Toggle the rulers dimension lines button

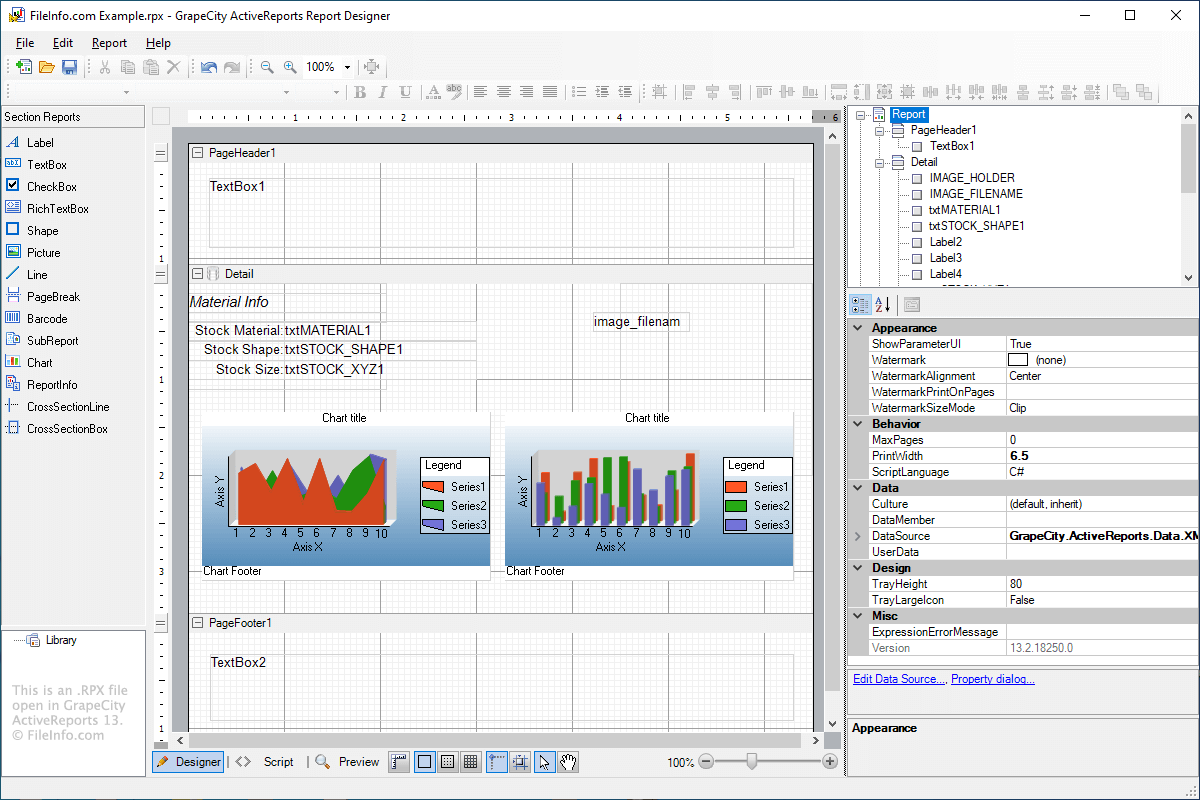[398, 762]
